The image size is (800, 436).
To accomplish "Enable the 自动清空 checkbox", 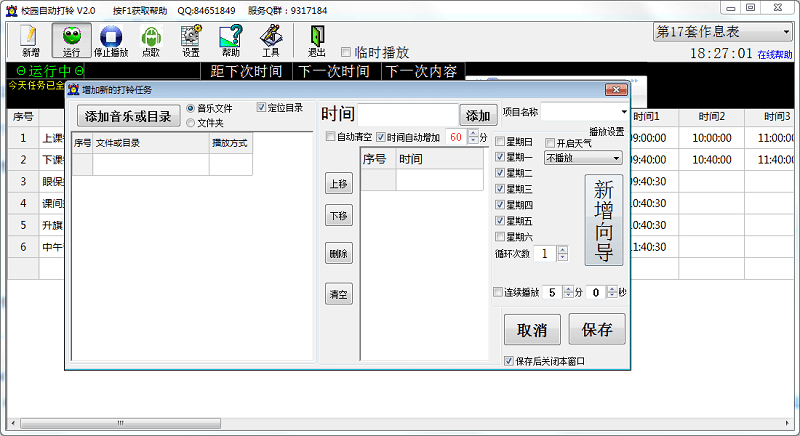I will click(332, 137).
